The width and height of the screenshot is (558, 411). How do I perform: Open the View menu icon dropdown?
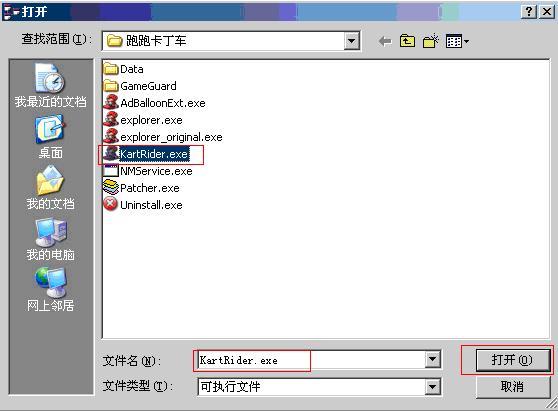457,42
